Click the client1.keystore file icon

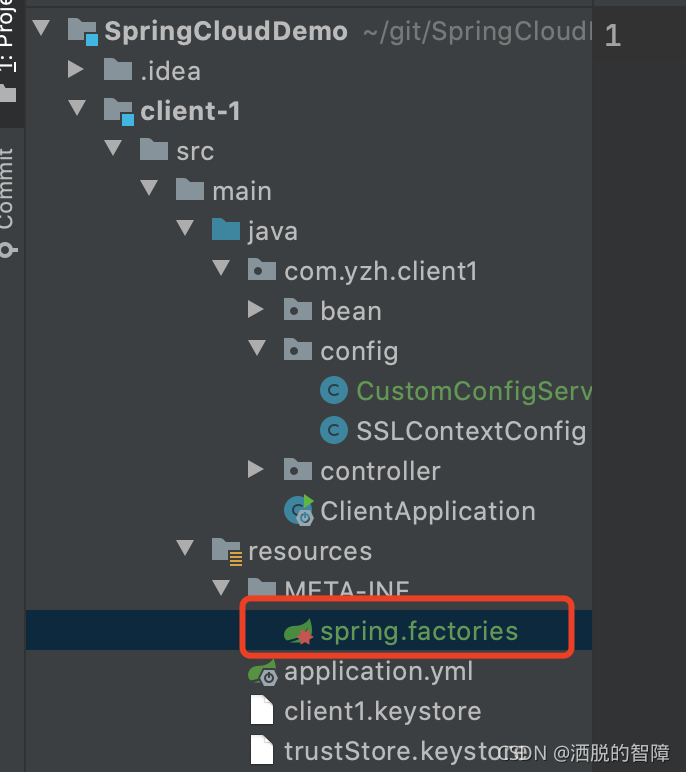(261, 709)
